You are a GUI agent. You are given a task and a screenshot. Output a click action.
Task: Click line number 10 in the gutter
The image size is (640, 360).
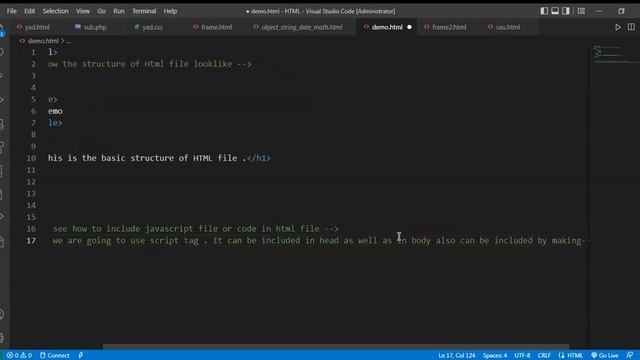tap(31, 158)
